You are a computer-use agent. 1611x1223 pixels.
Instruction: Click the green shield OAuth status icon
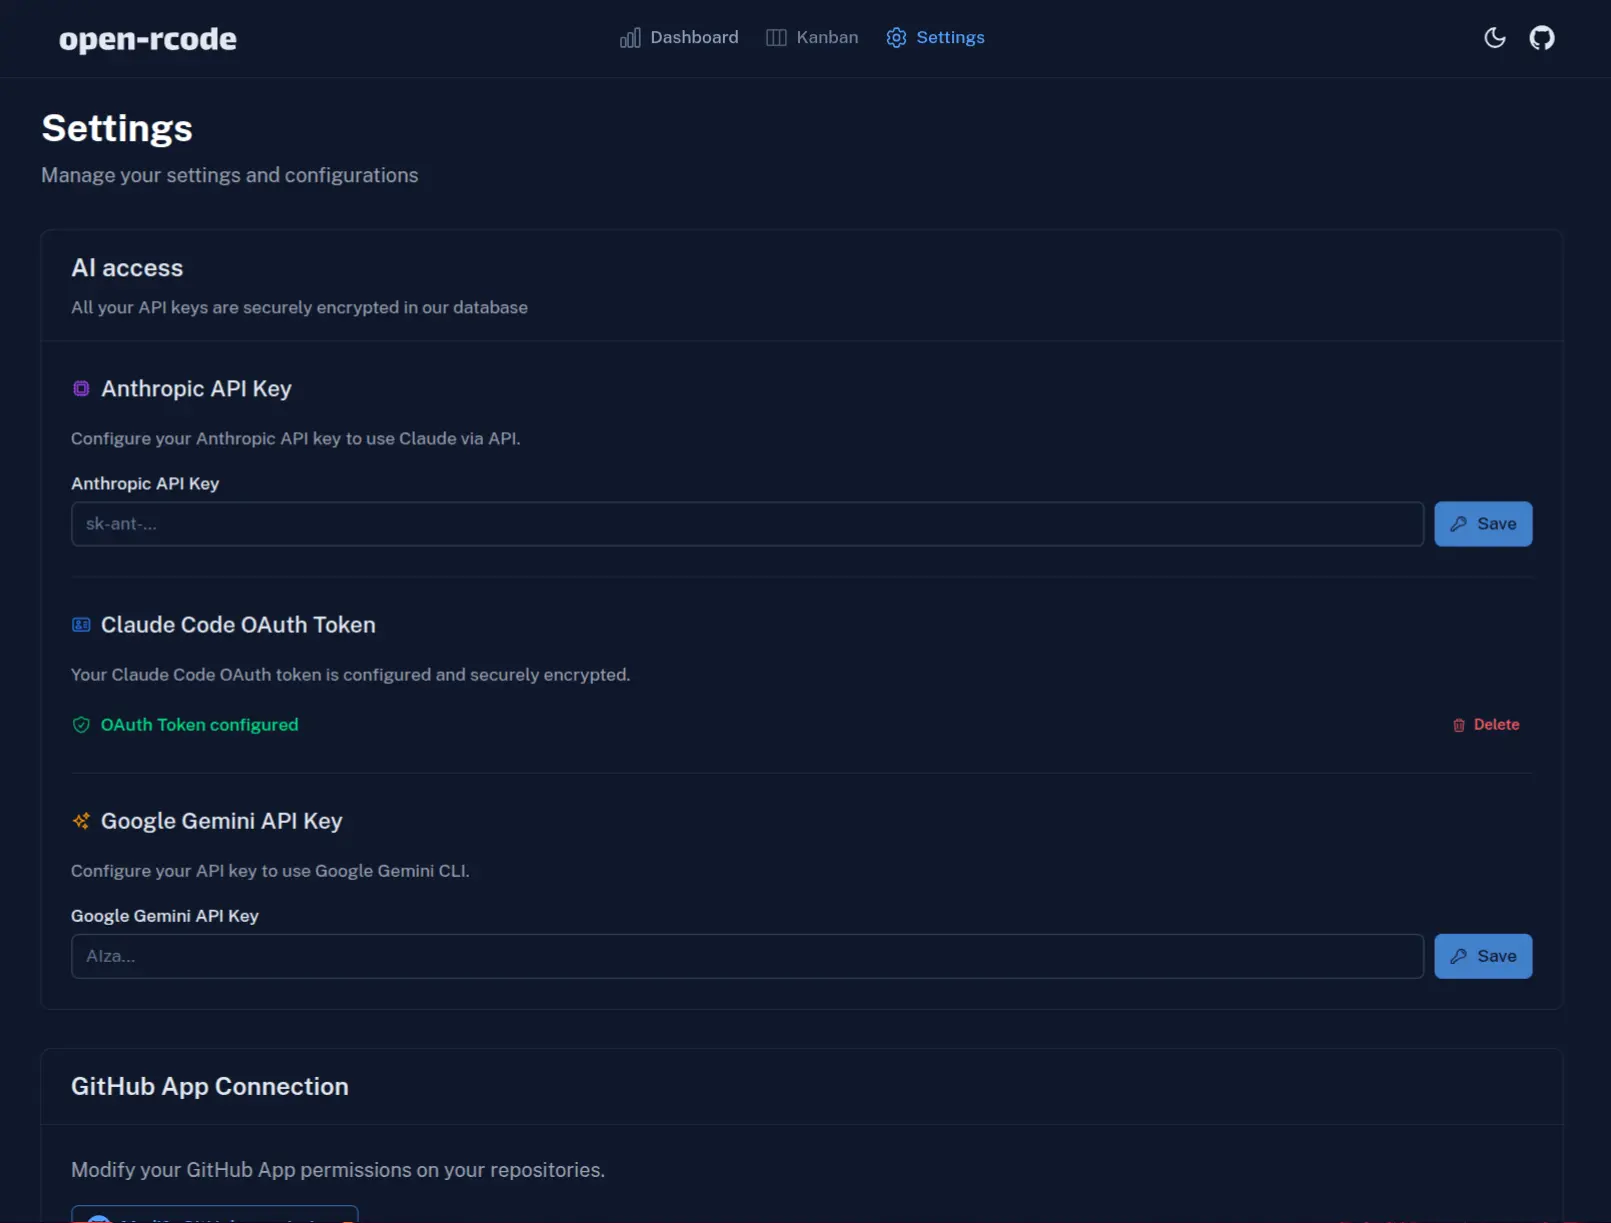(81, 725)
